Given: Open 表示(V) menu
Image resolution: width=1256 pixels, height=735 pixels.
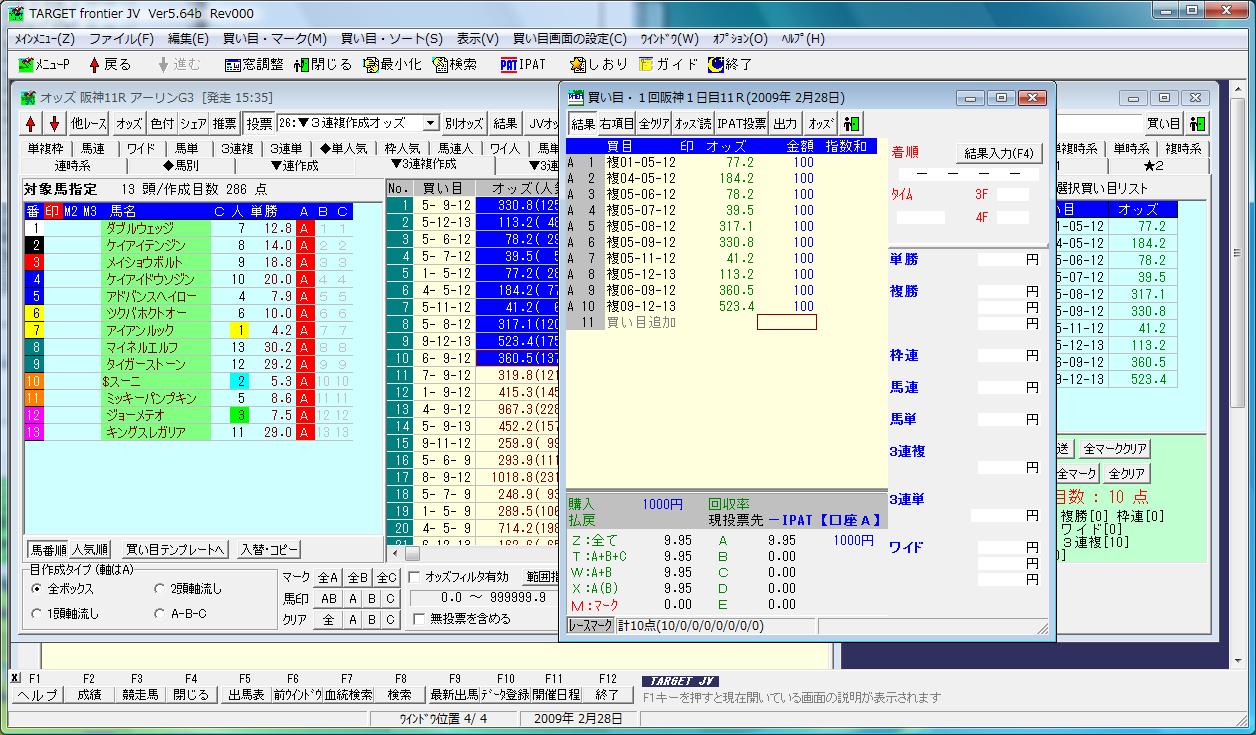Looking at the screenshot, I should (x=478, y=39).
